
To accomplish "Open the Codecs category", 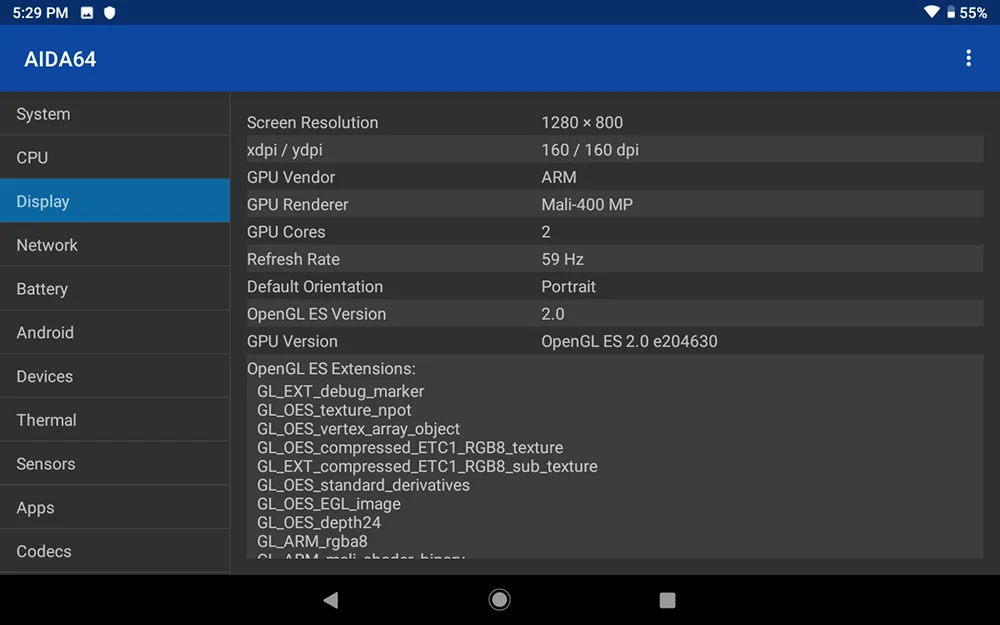I will tap(115, 551).
